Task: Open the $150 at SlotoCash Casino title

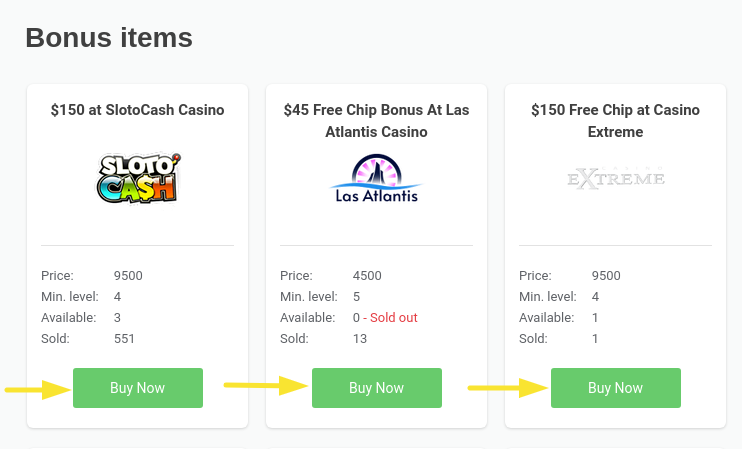Action: (x=137, y=110)
